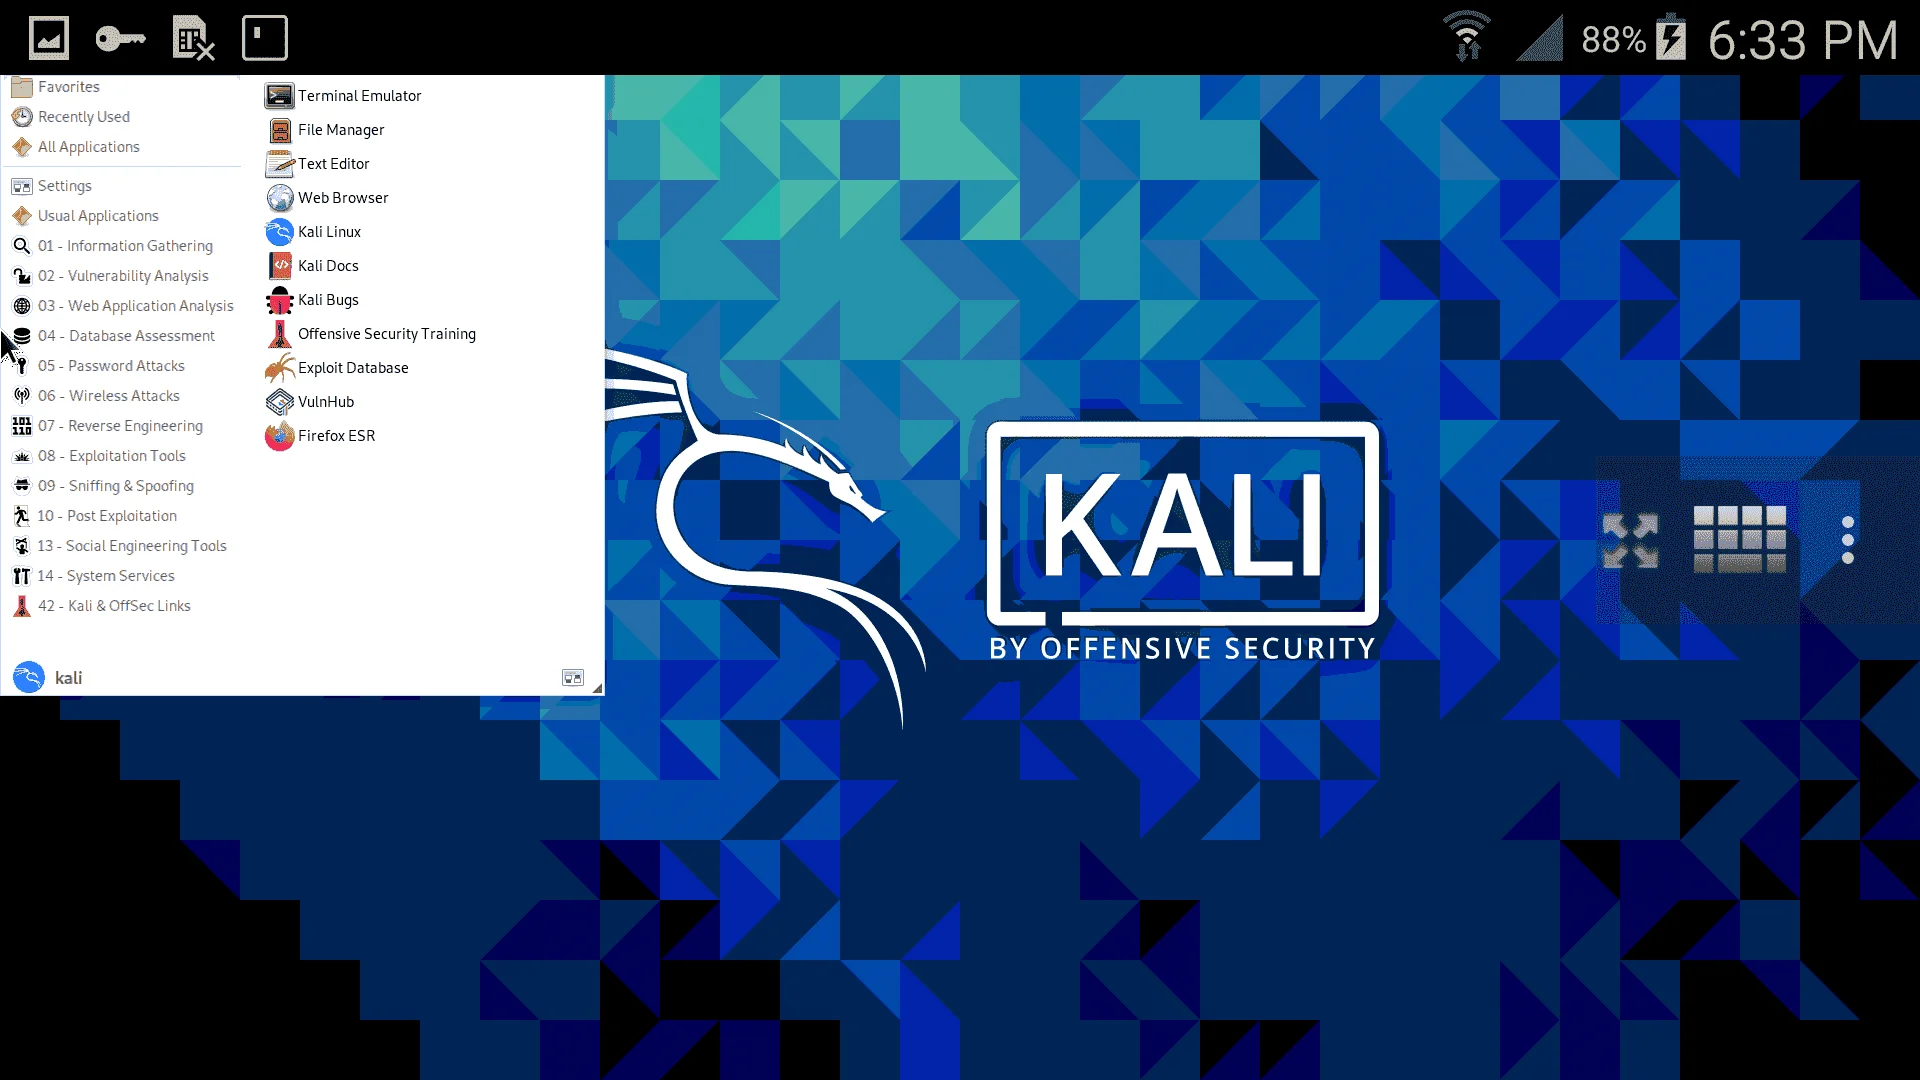The width and height of the screenshot is (1920, 1080).
Task: Open 01 - Information Gathering category
Action: (112, 246)
